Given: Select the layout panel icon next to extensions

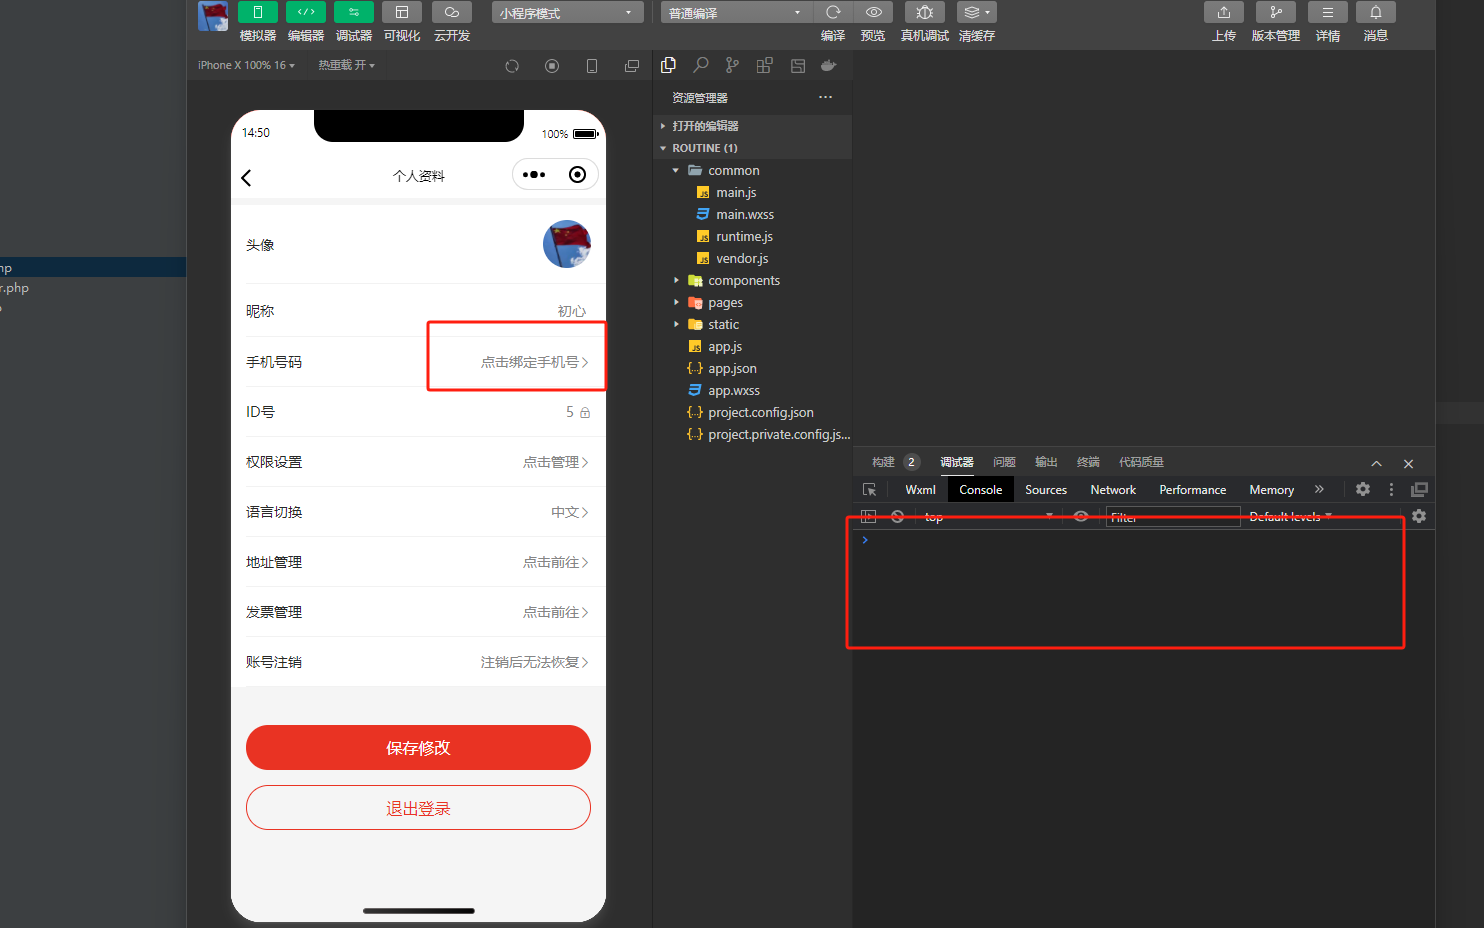Looking at the screenshot, I should click(x=798, y=65).
